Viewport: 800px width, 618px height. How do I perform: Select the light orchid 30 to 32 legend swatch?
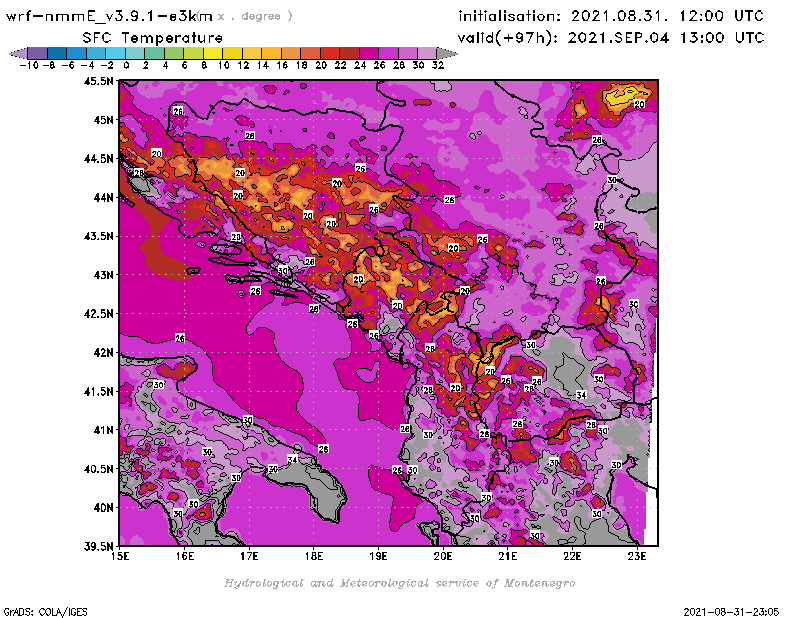tap(427, 53)
